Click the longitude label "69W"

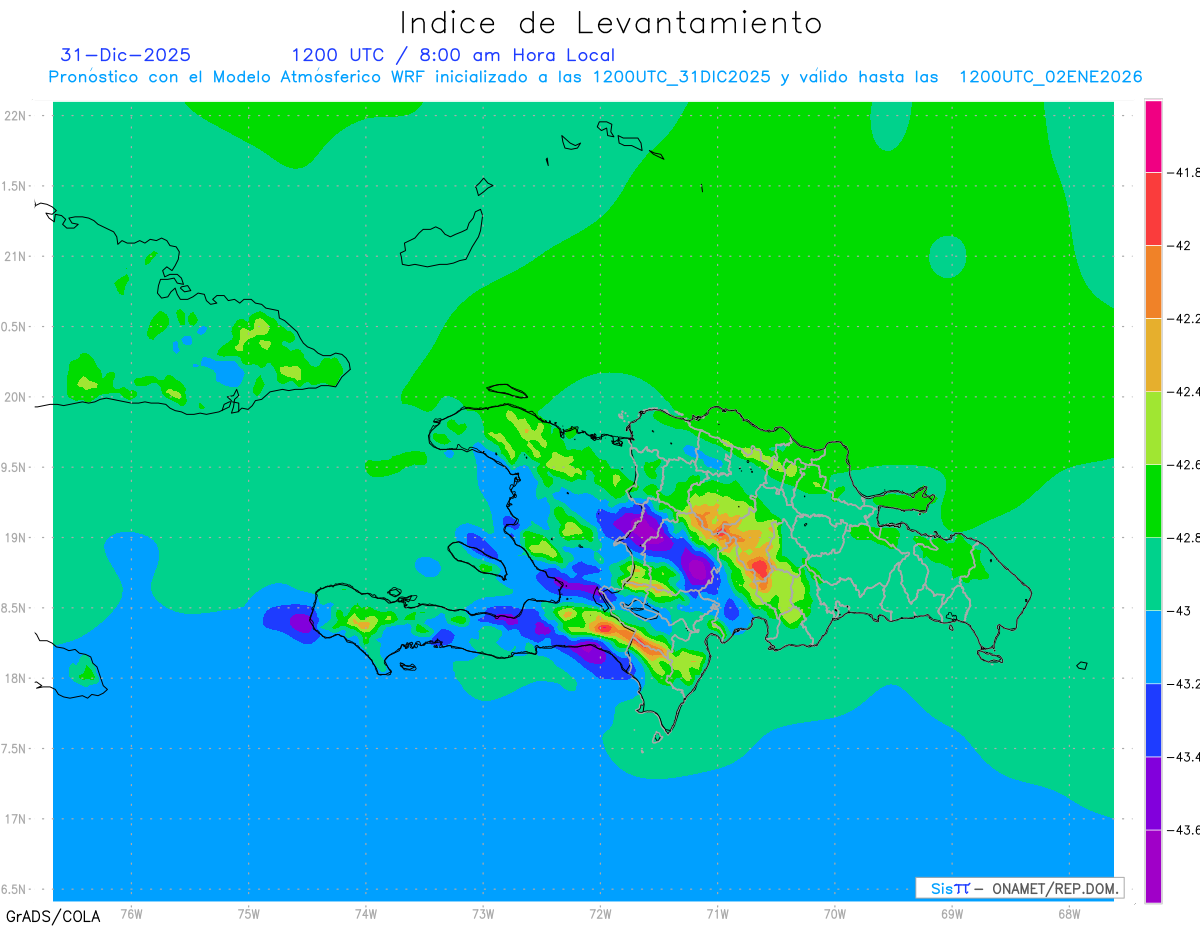[952, 912]
